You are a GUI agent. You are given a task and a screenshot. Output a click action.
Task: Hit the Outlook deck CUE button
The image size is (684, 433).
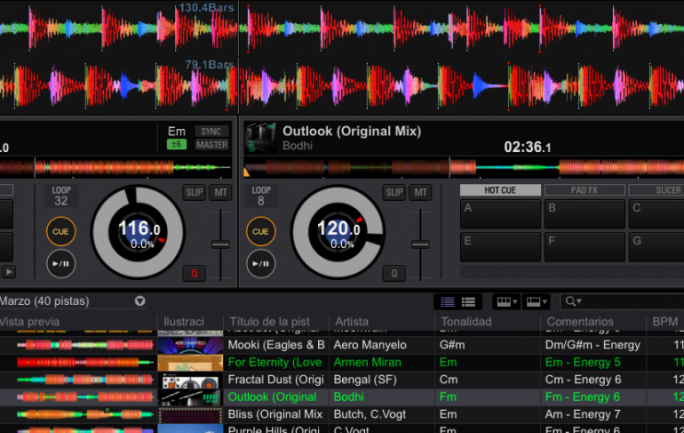(x=260, y=231)
